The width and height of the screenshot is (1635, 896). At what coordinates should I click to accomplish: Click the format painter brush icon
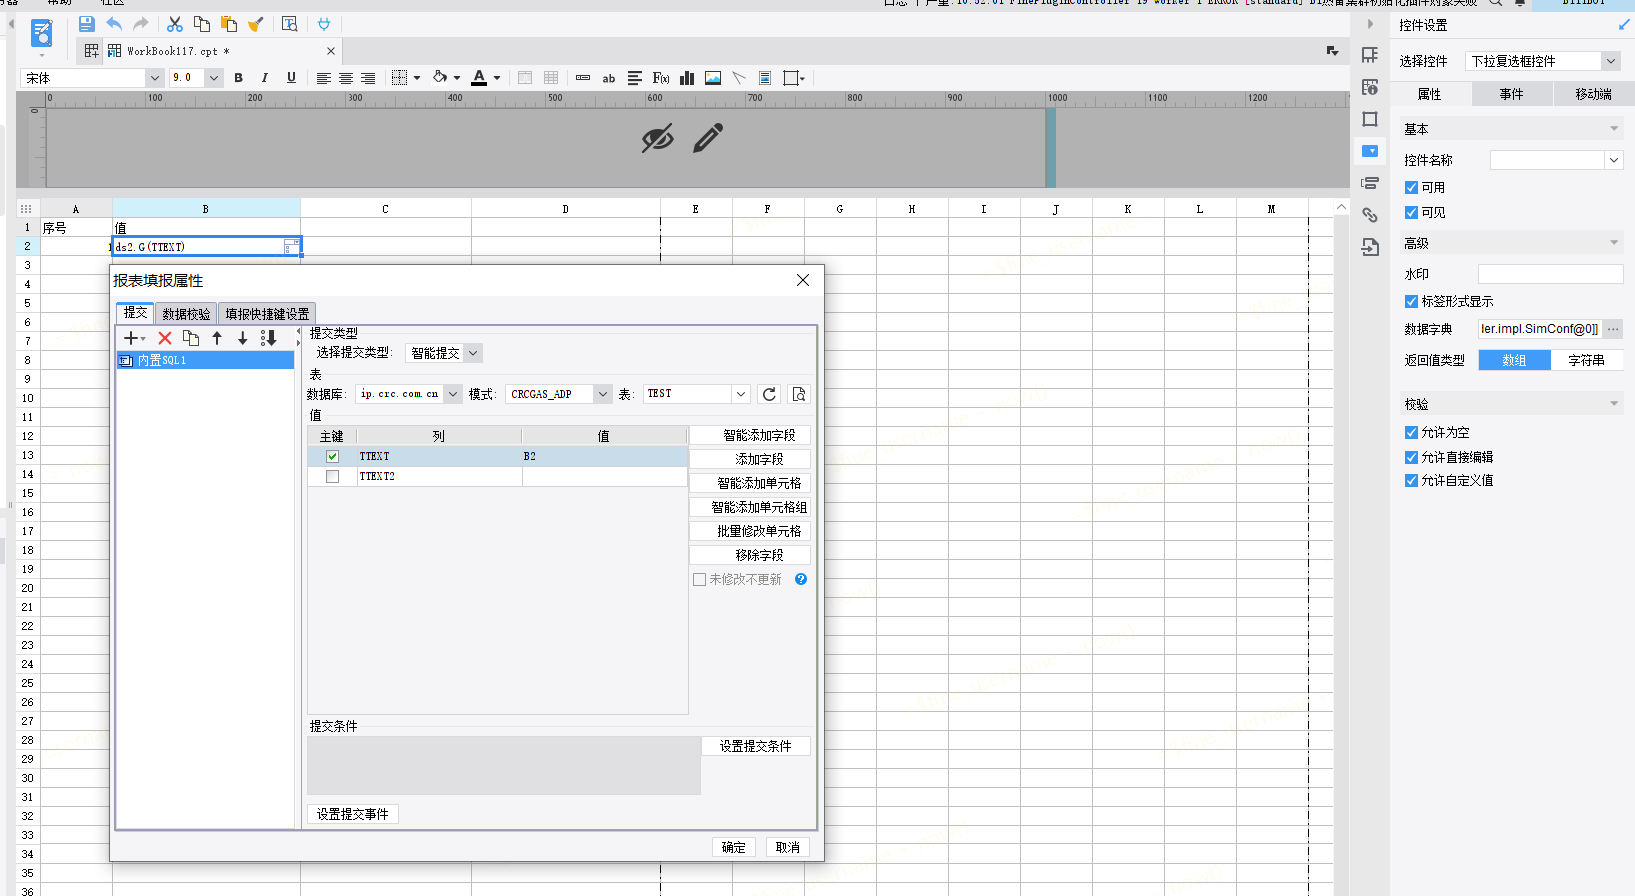pyautogui.click(x=256, y=24)
